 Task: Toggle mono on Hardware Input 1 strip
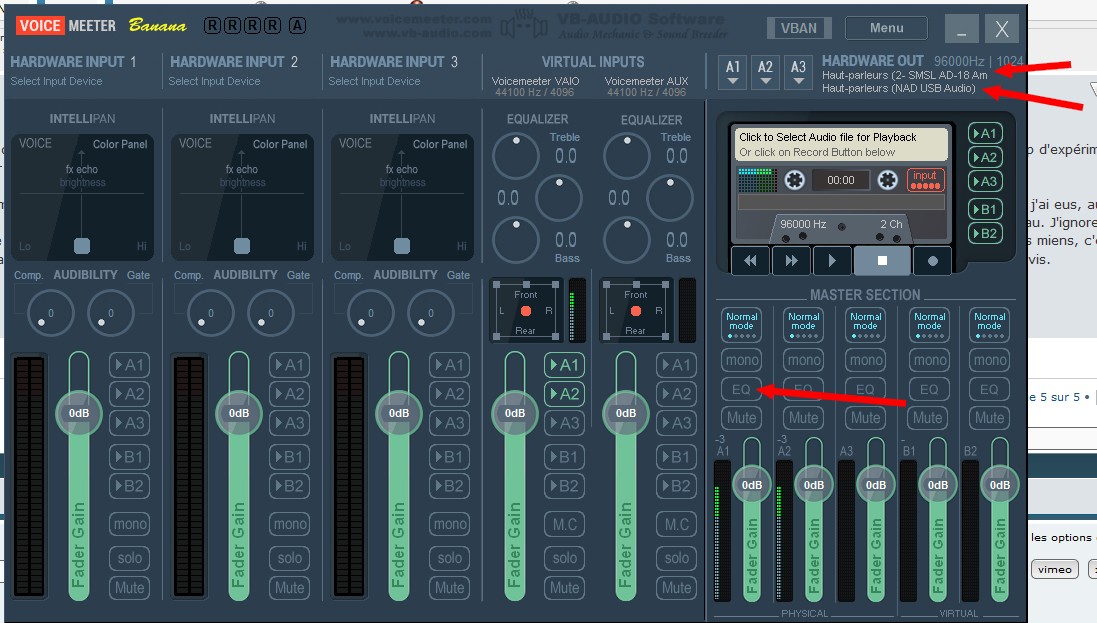pyautogui.click(x=129, y=524)
